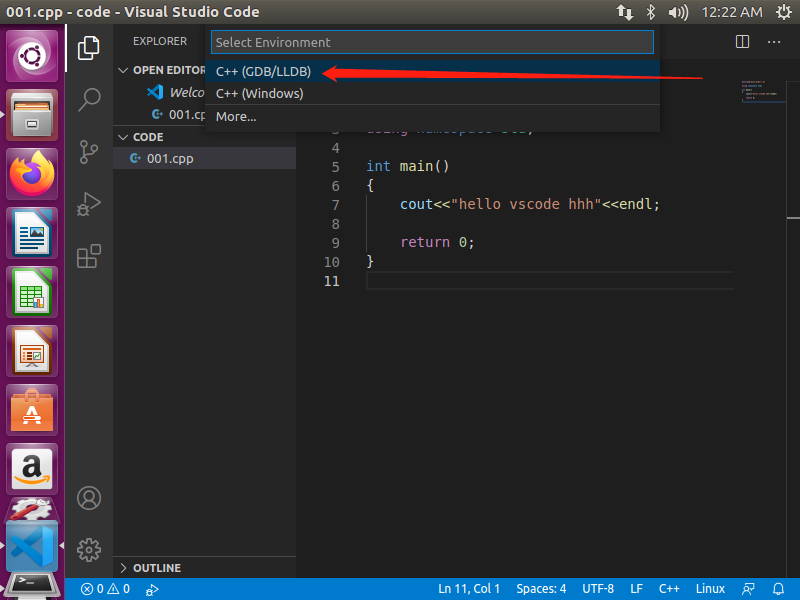The height and width of the screenshot is (600, 800).
Task: Click the feedback icon in status bar
Action: coord(748,589)
